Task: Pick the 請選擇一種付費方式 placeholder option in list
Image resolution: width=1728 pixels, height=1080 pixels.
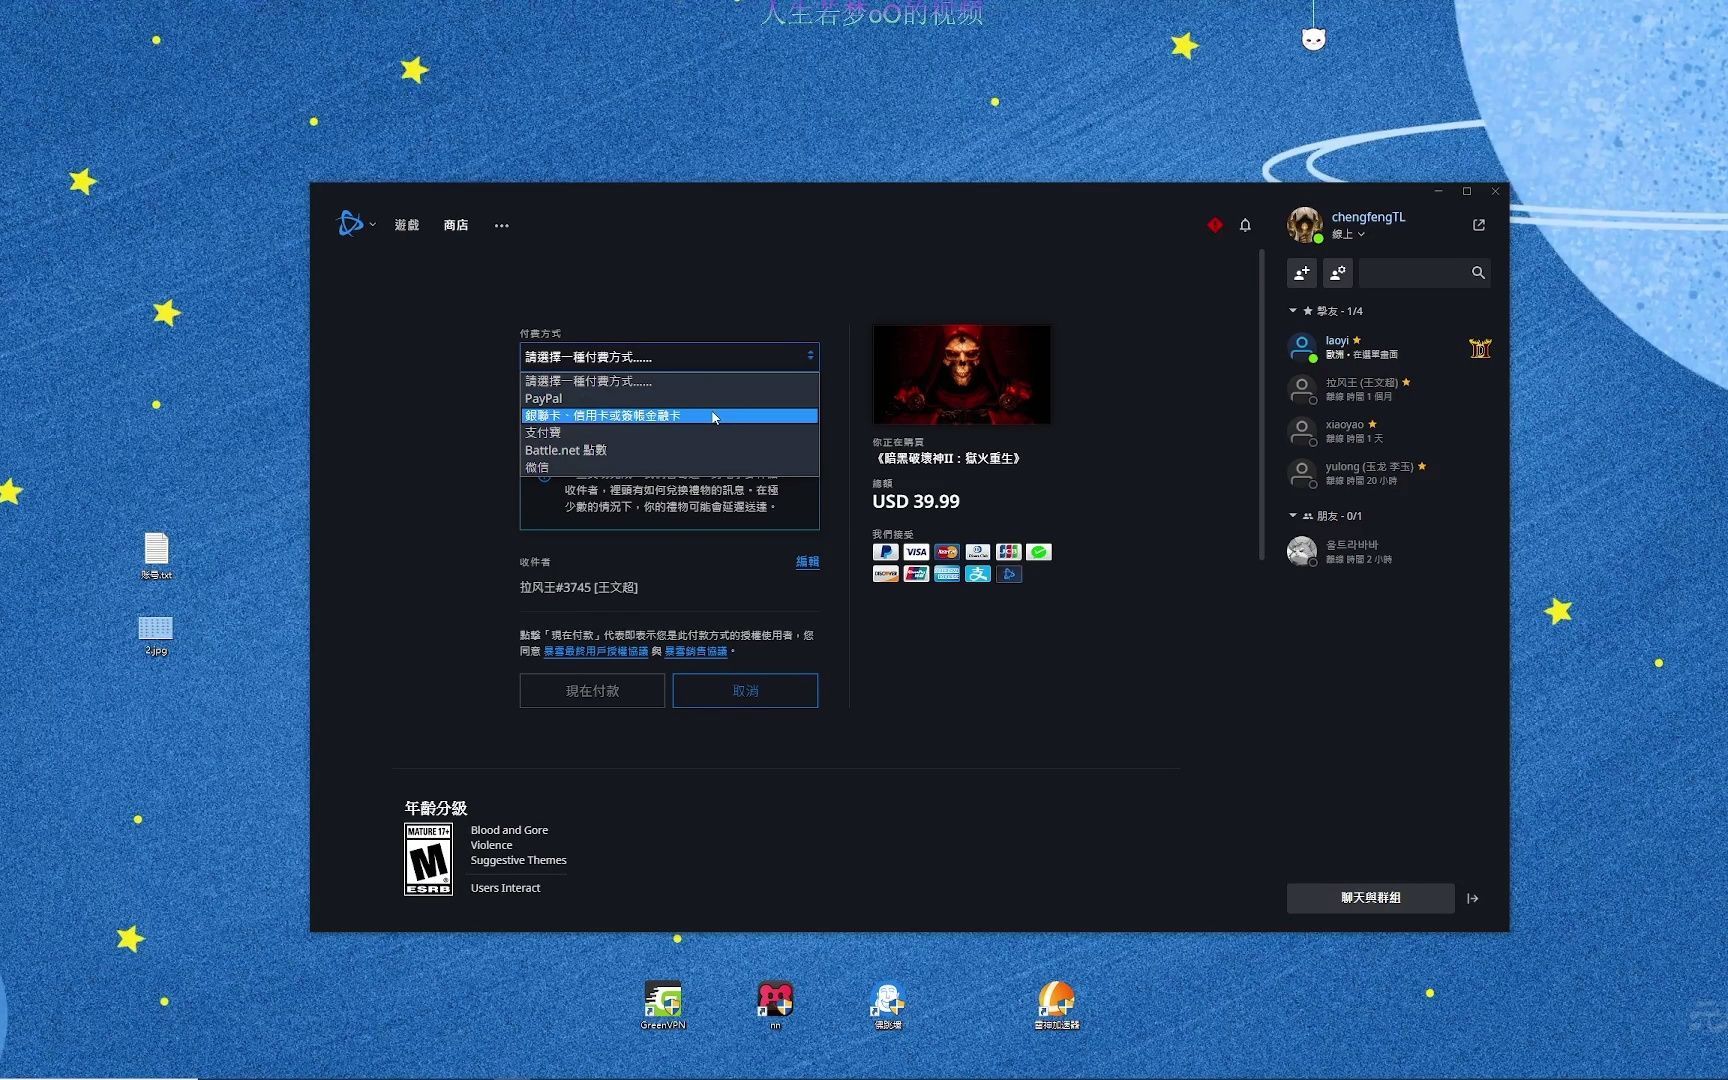Action: [669, 381]
